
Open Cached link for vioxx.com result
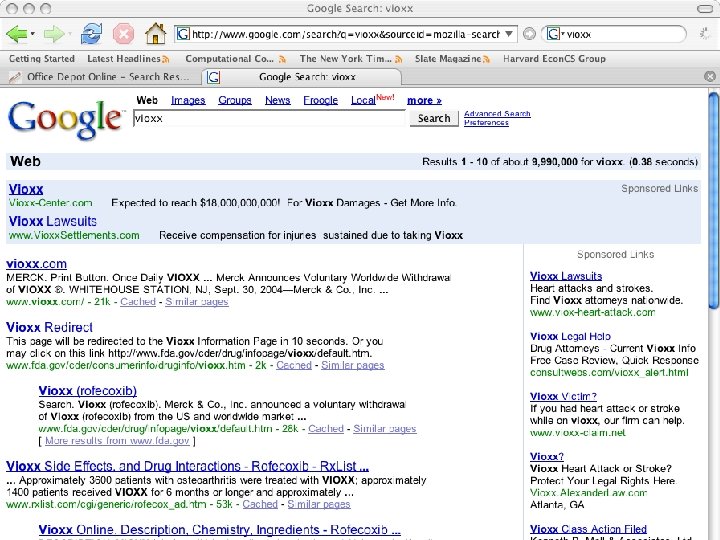[138, 302]
